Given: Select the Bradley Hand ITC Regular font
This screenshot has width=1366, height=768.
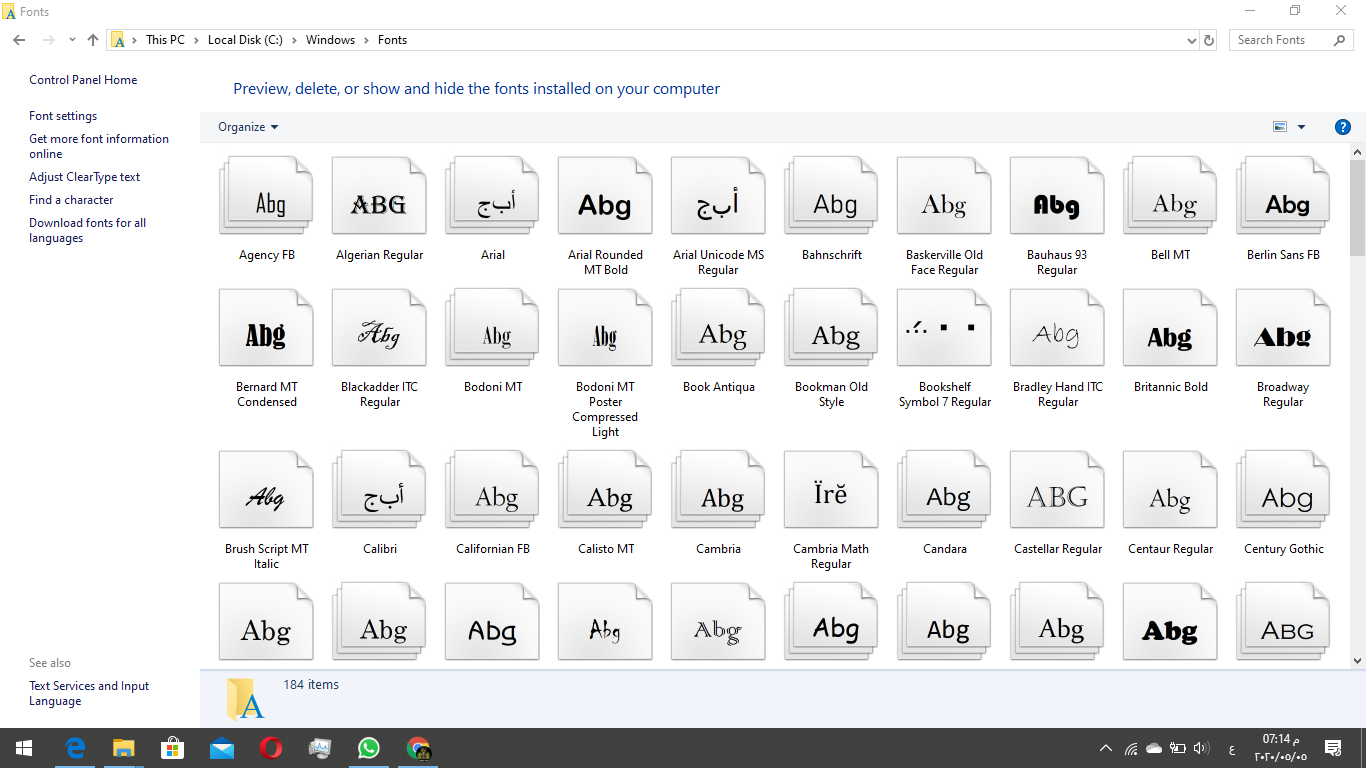Looking at the screenshot, I should pos(1058,329).
